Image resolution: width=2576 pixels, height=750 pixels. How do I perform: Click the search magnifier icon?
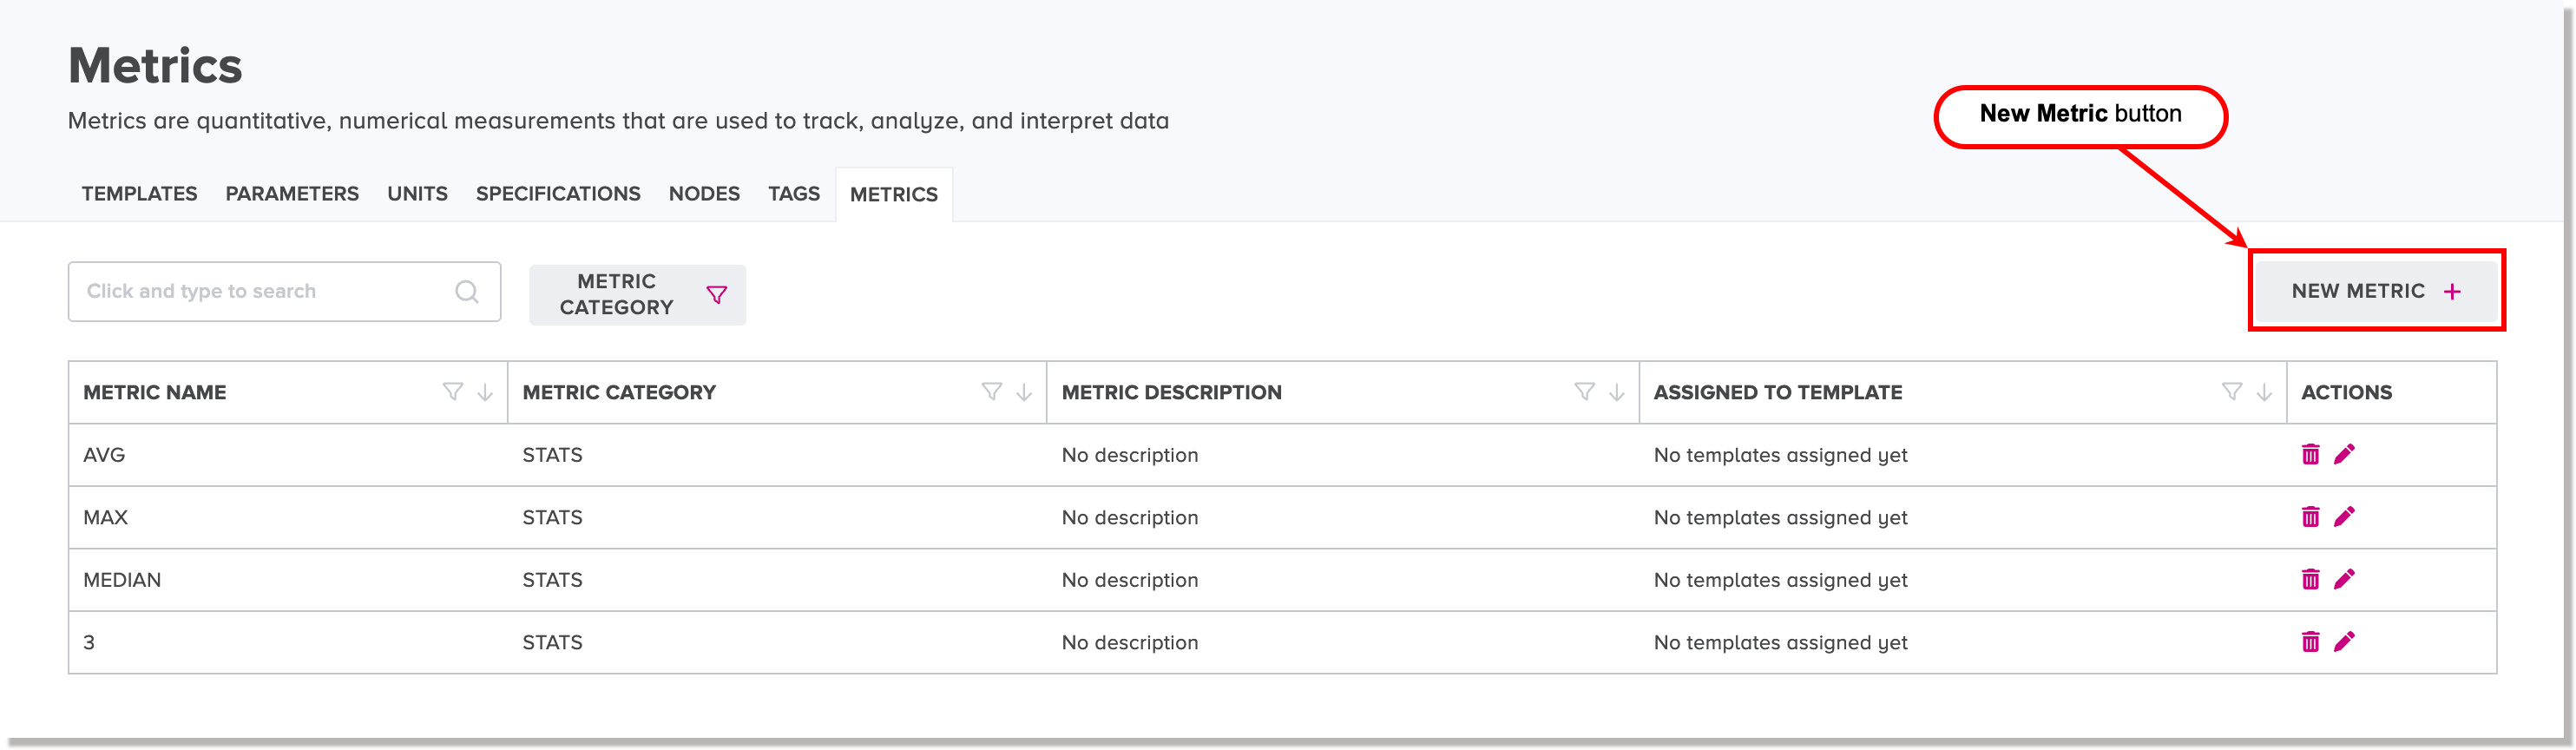pos(466,291)
